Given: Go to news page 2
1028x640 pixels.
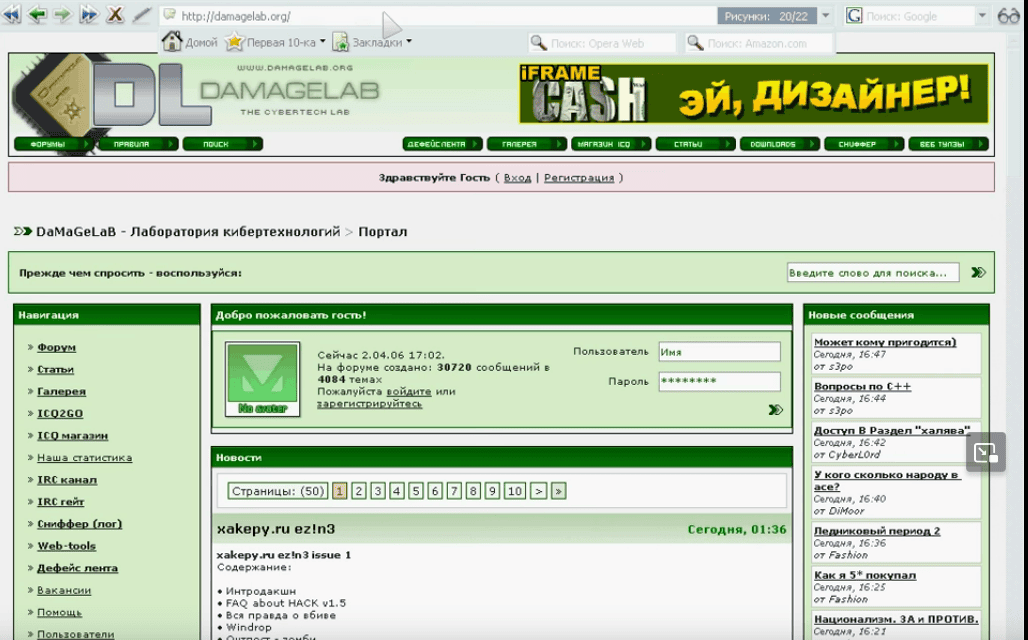Looking at the screenshot, I should pos(359,491).
